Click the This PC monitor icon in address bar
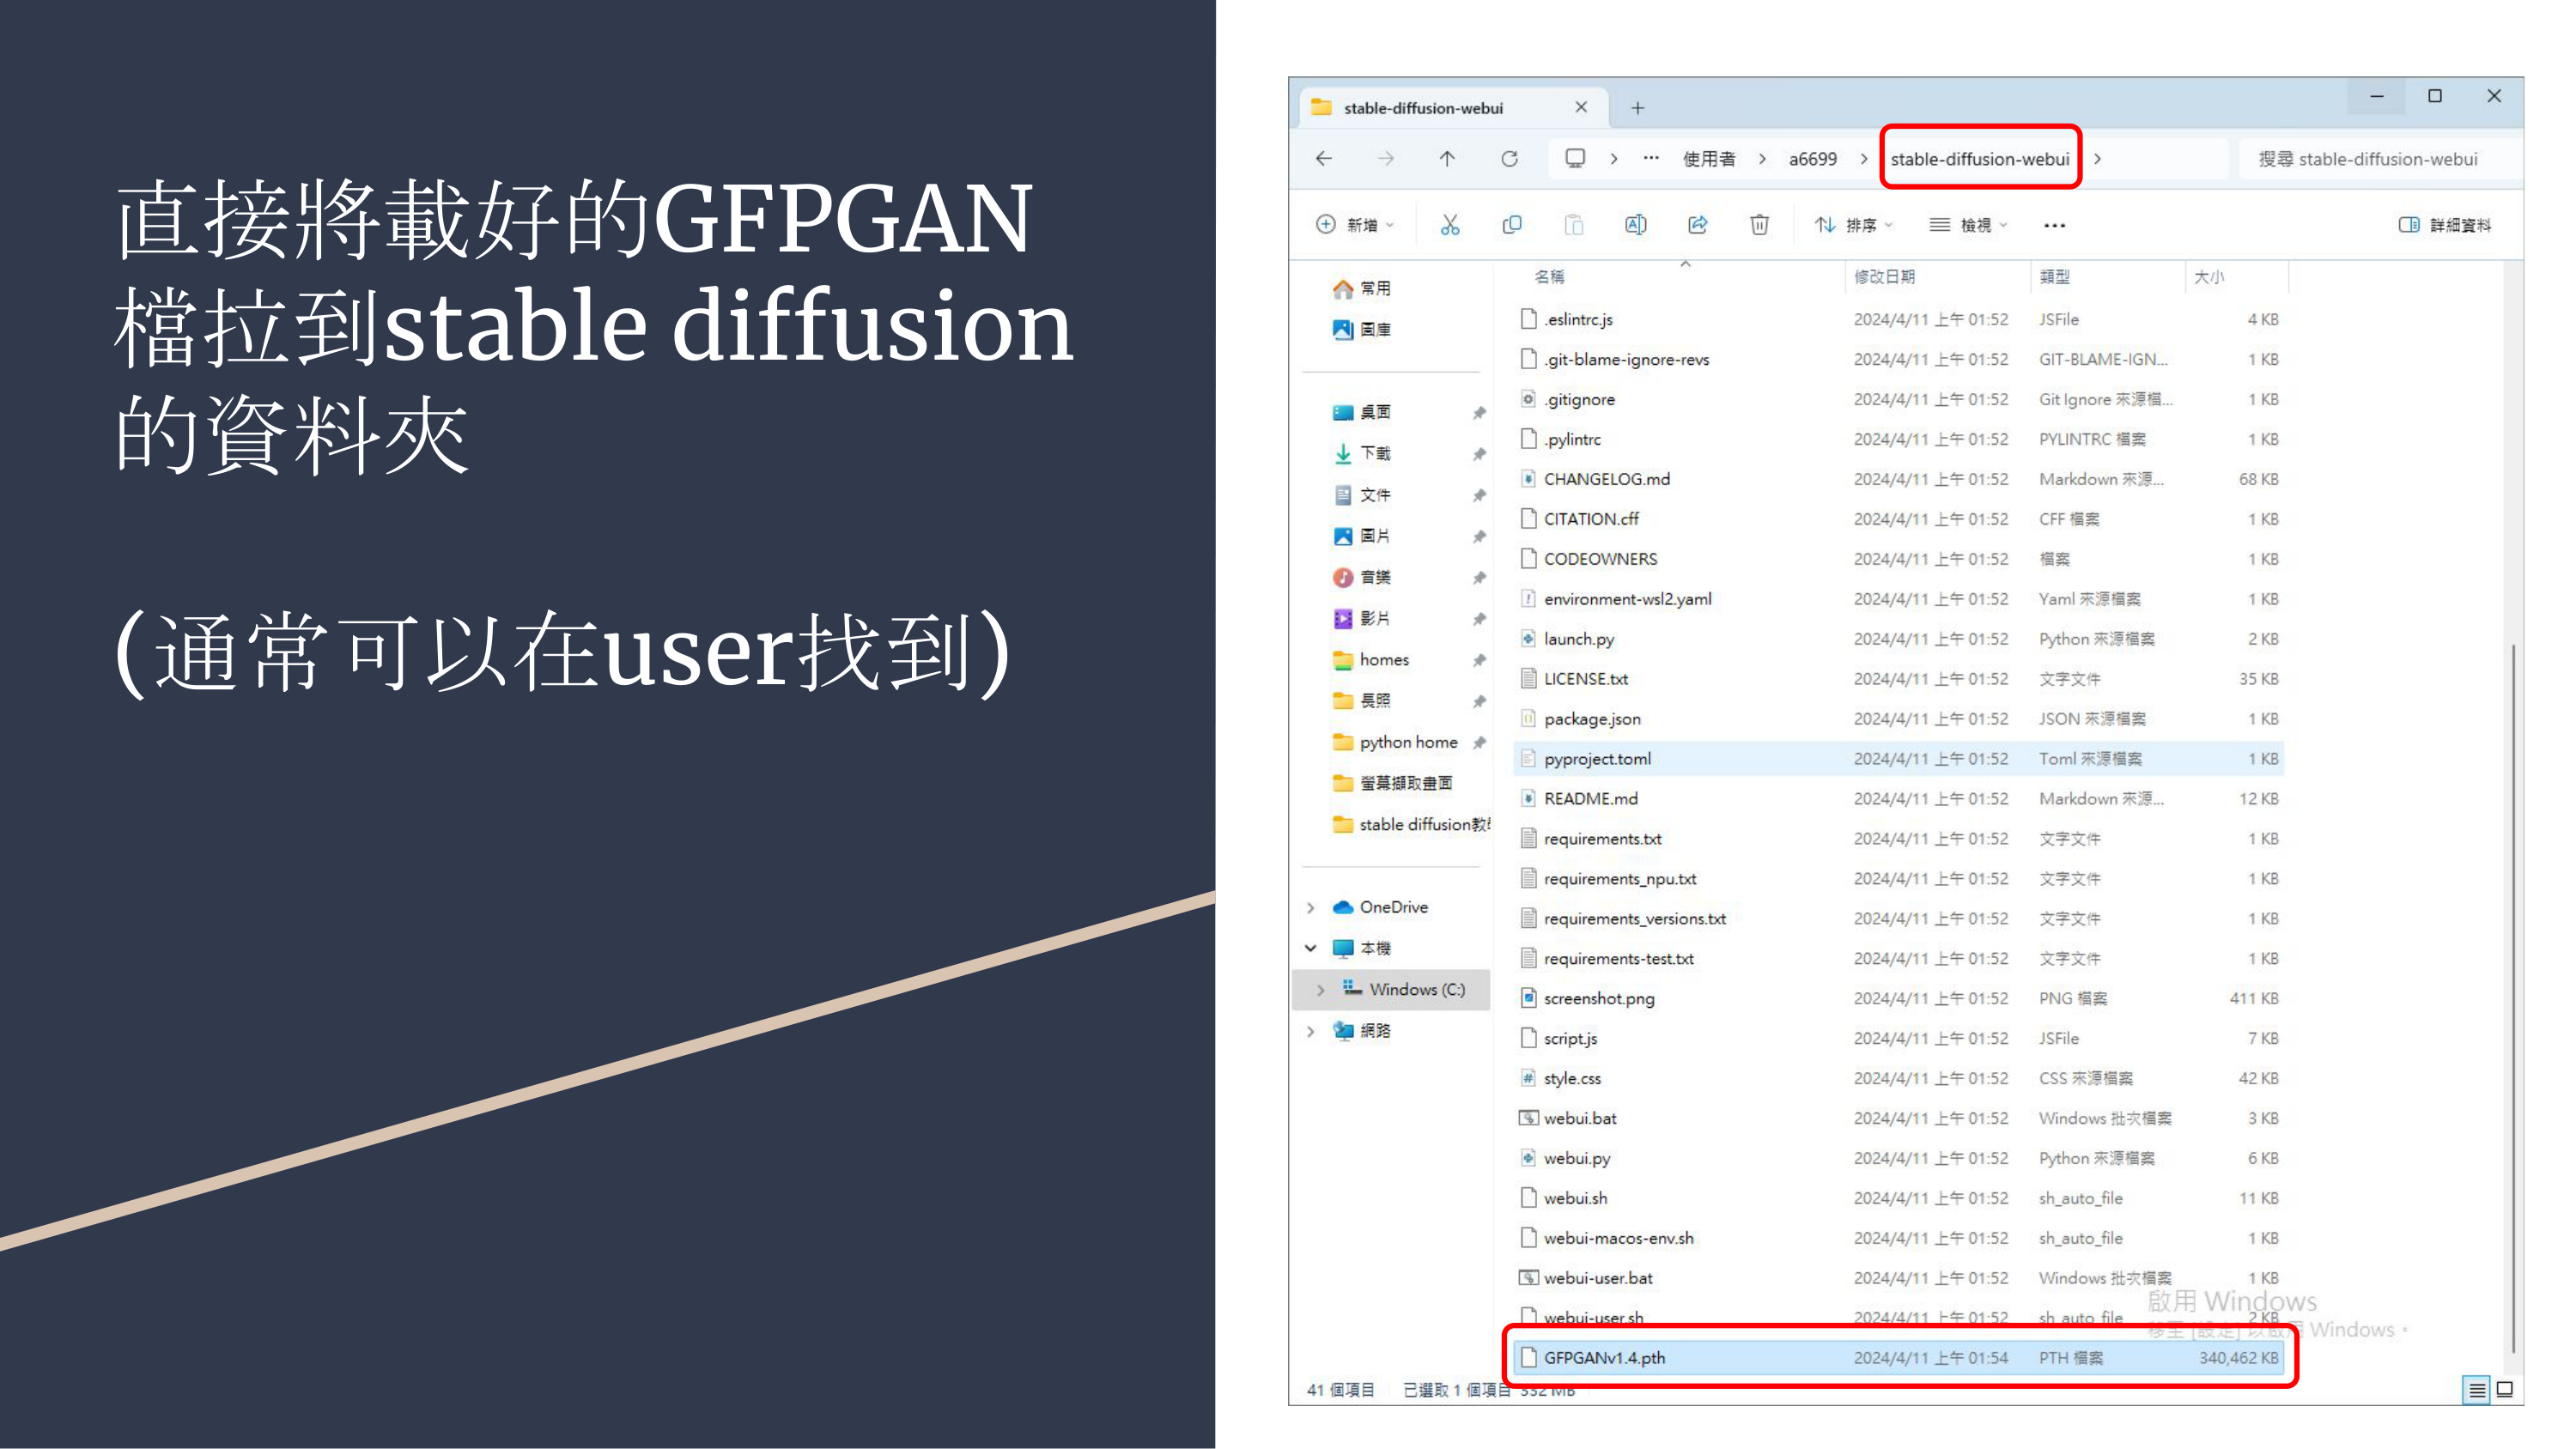The image size is (2576, 1449). pos(1575,158)
